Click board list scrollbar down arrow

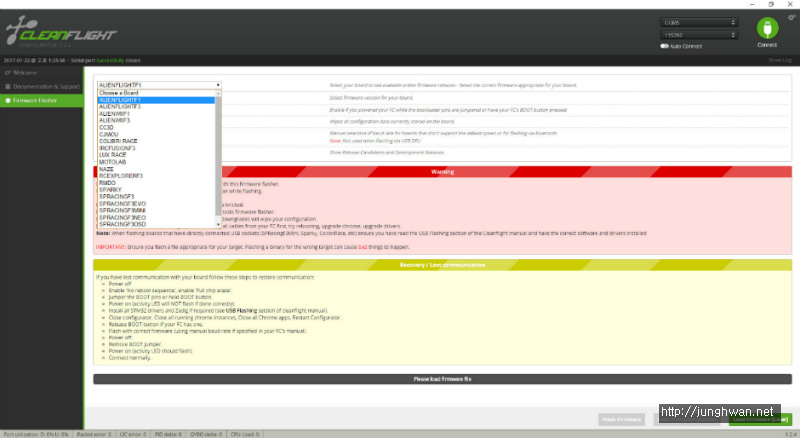(218, 224)
